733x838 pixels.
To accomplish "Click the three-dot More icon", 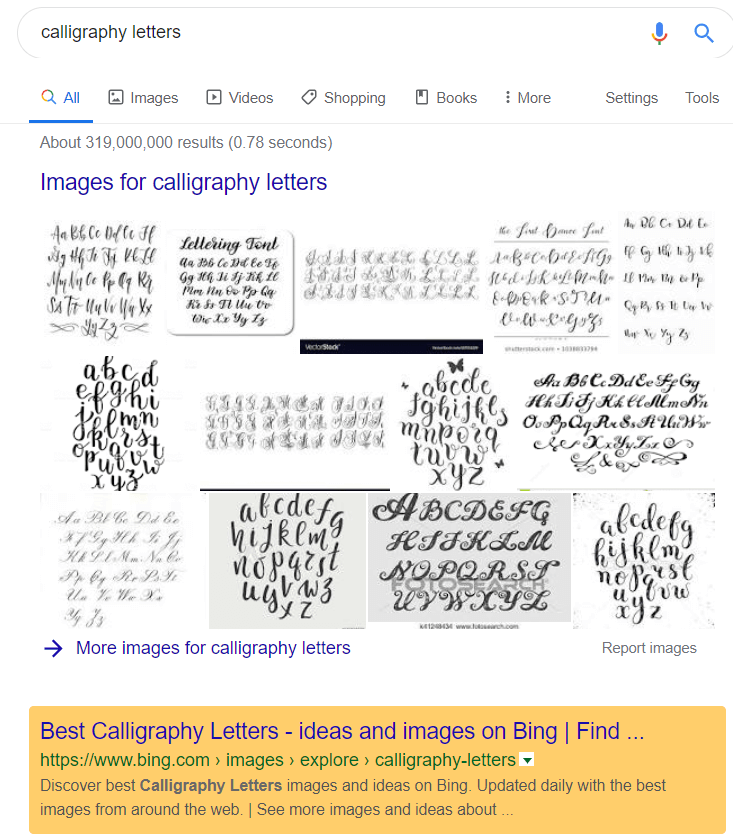I will 508,97.
